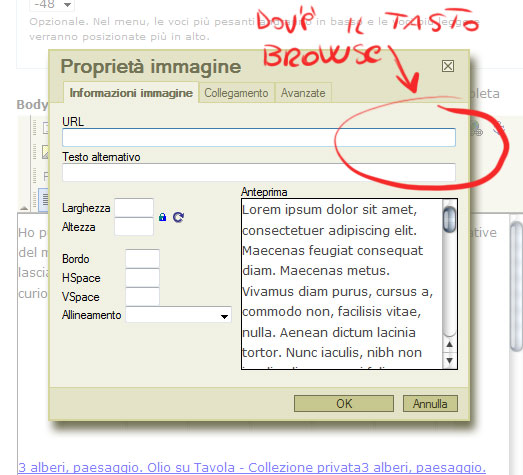Switch to the Collegamento tab
523x475 pixels.
point(236,93)
